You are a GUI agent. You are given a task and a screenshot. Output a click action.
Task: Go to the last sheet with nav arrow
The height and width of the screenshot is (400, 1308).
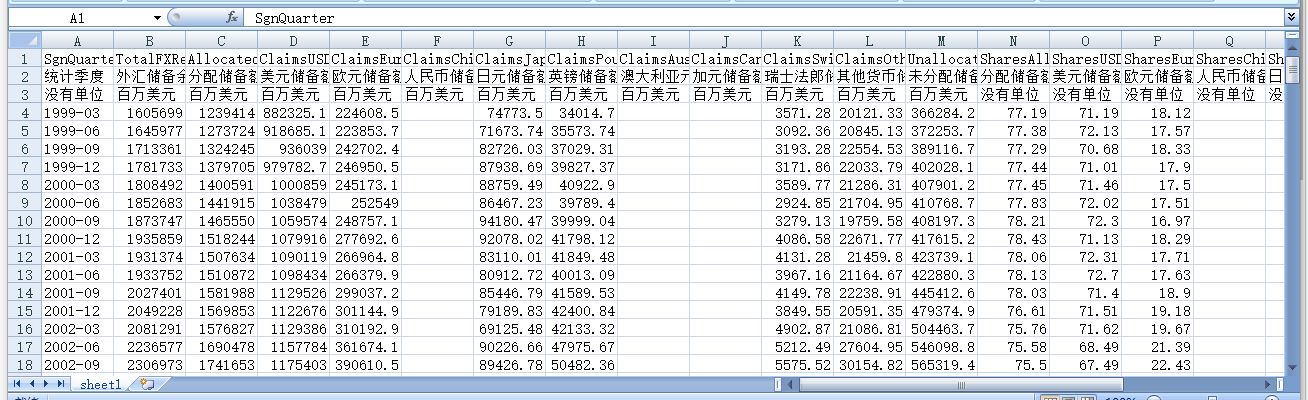(x=60, y=384)
